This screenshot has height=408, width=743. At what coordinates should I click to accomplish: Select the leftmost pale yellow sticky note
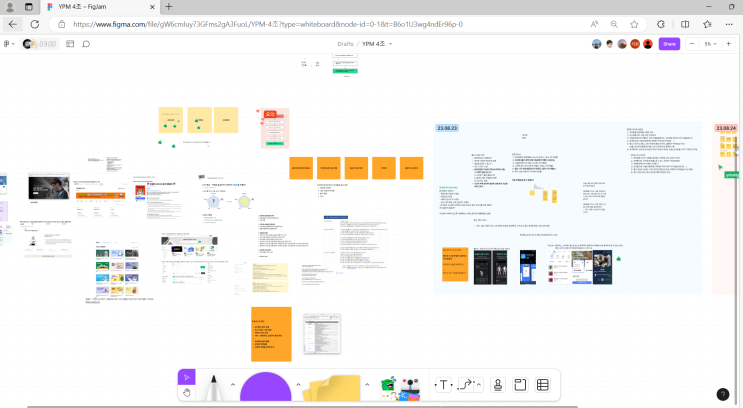pos(171,120)
